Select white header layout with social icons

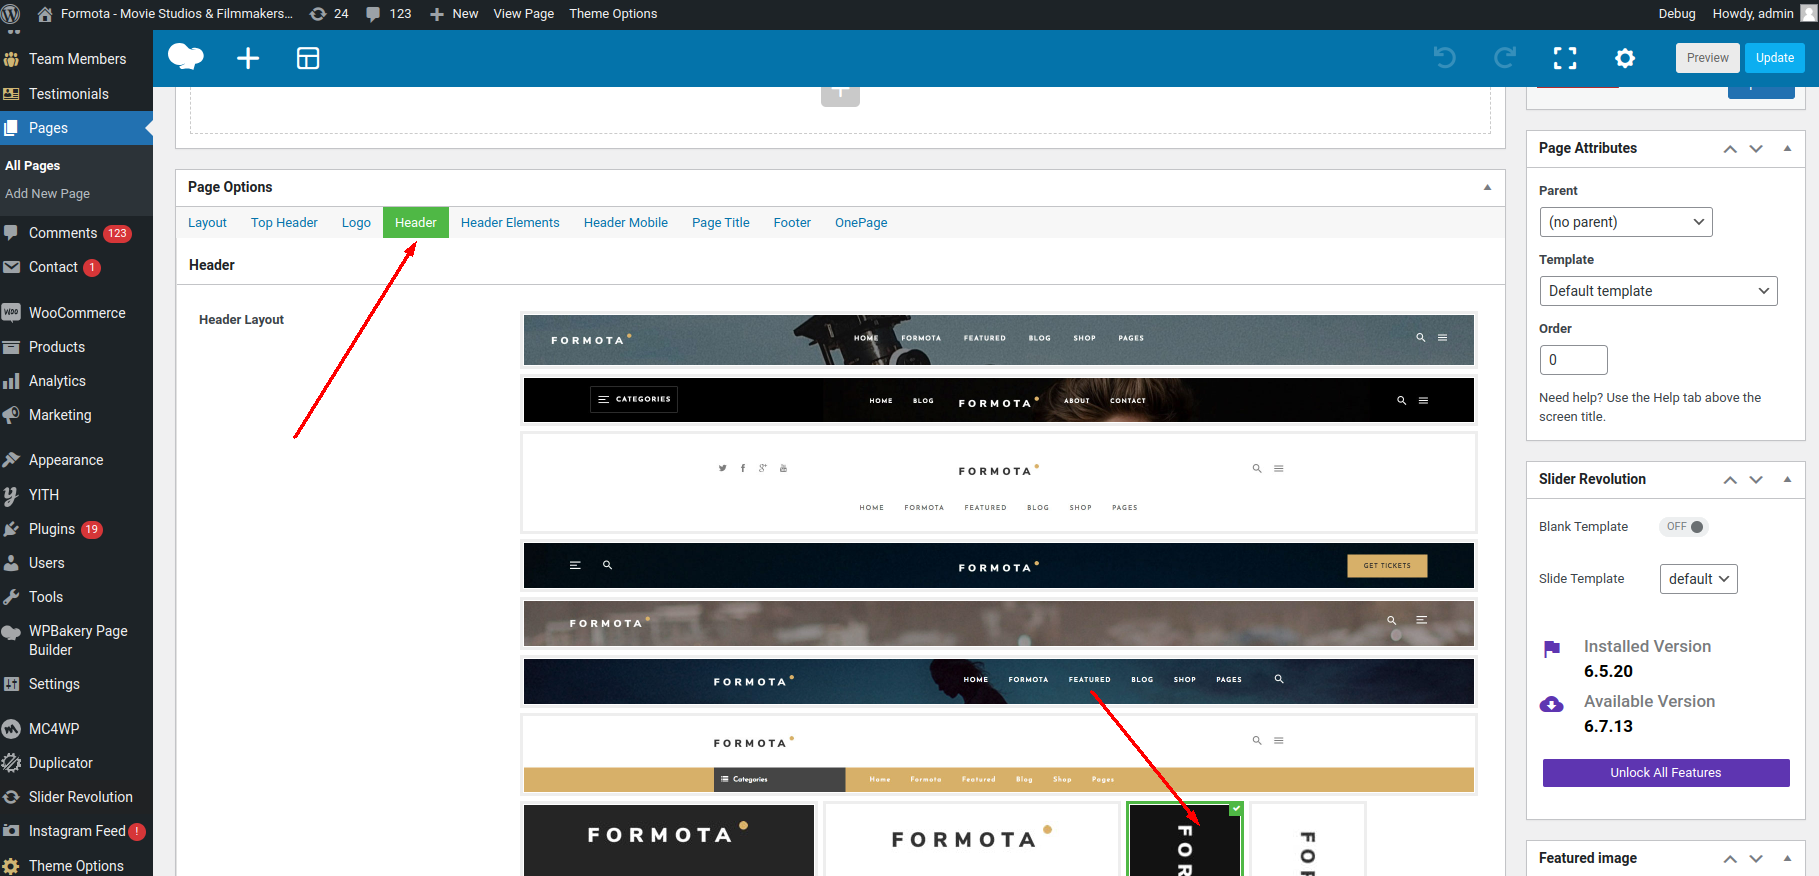pos(999,483)
